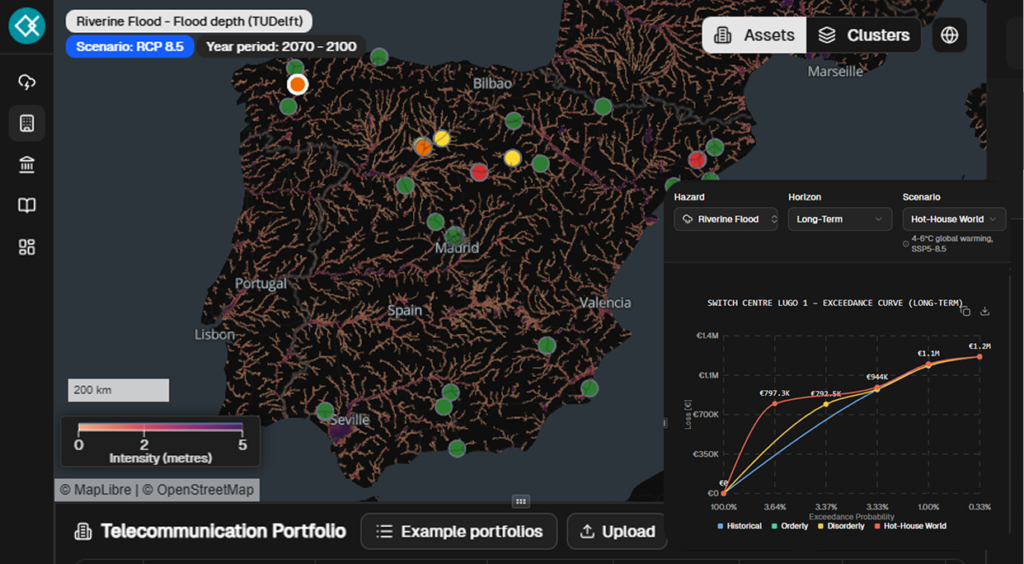Click the Portugal country label on map

coord(261,283)
